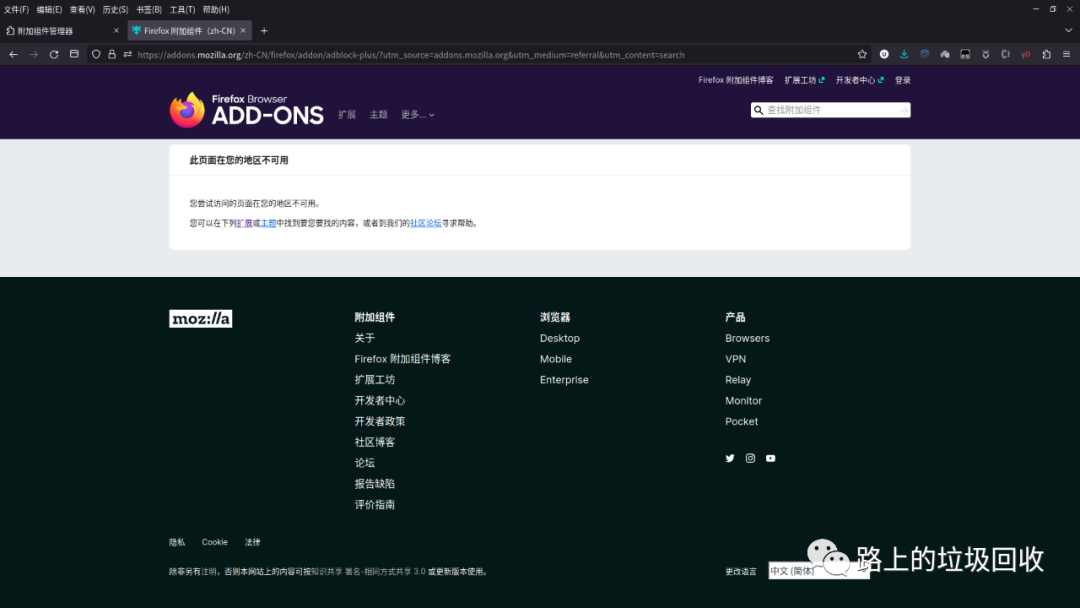Open a new tab with plus button
The width and height of the screenshot is (1080, 608).
click(x=264, y=31)
